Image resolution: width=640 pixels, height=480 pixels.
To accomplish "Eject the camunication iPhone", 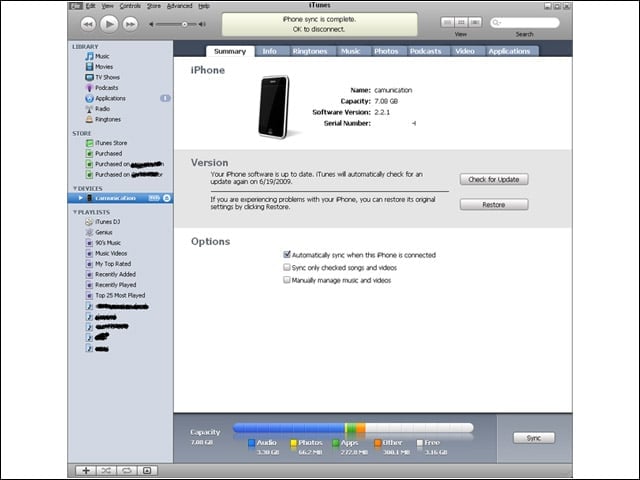I will [x=167, y=198].
